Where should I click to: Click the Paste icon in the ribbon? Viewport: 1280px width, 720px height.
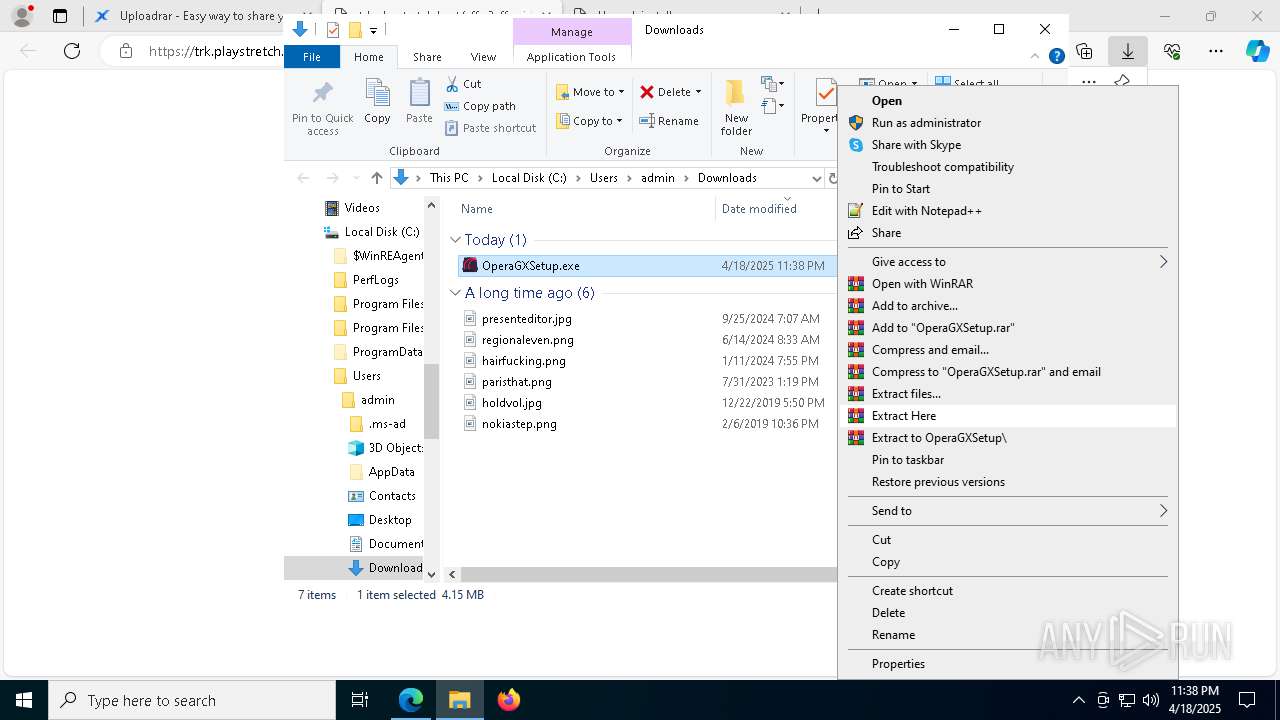click(419, 95)
